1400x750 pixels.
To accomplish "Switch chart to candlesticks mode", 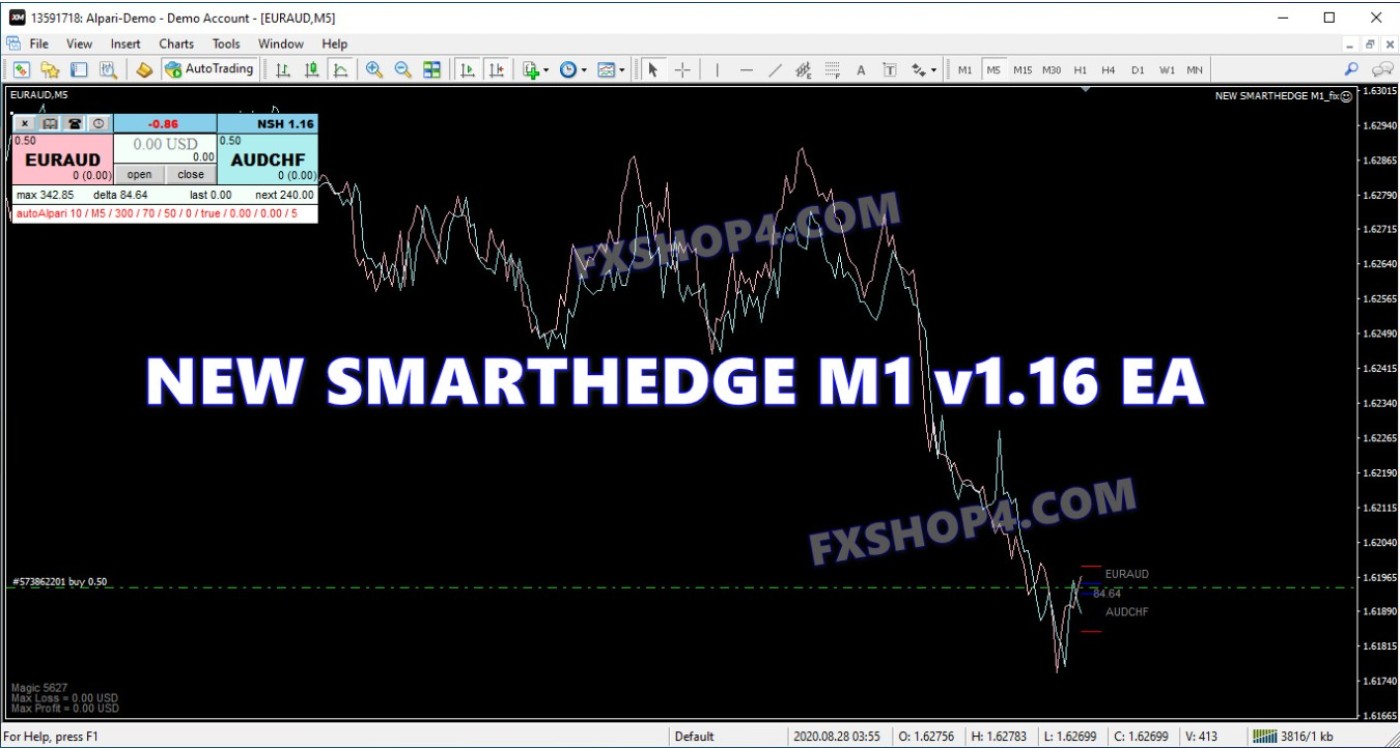I will point(312,70).
